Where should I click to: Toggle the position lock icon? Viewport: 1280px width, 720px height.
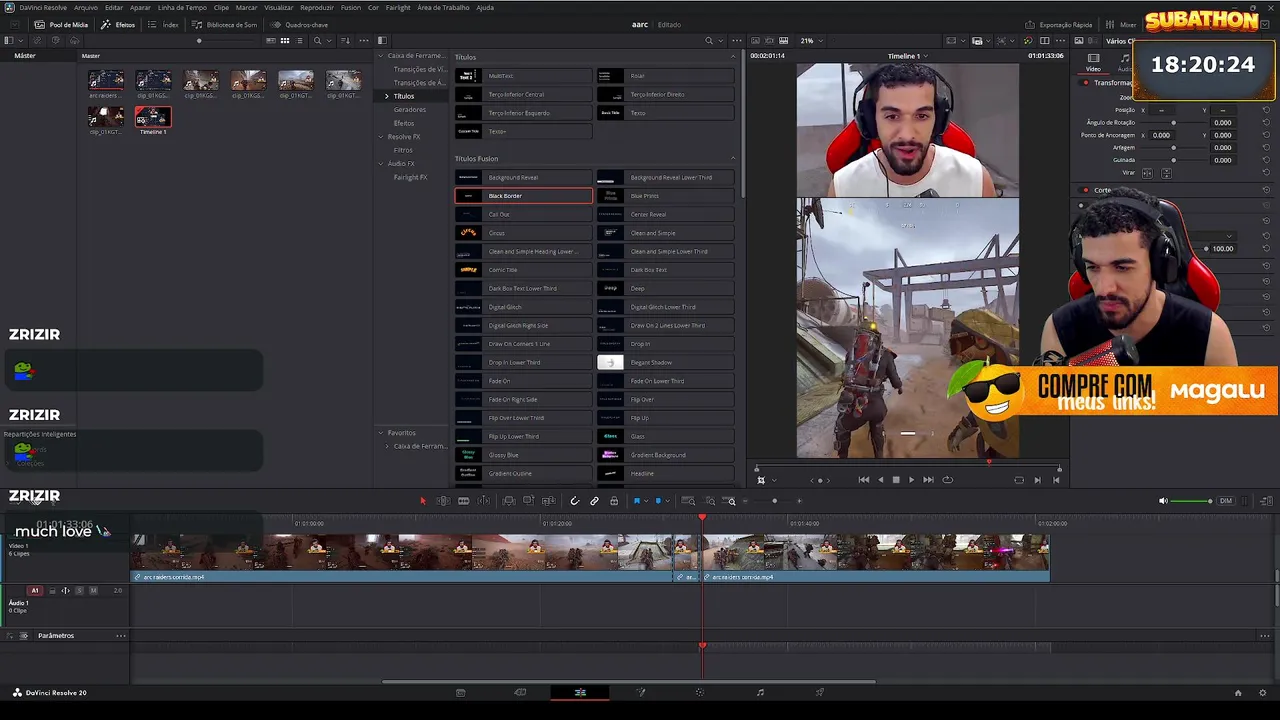pyautogui.click(x=614, y=501)
